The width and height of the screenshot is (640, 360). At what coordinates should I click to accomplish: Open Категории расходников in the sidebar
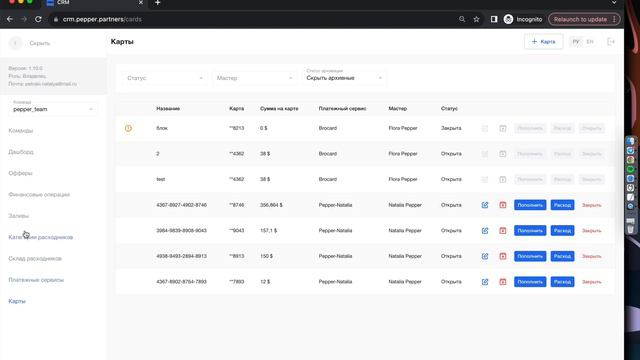click(x=40, y=237)
